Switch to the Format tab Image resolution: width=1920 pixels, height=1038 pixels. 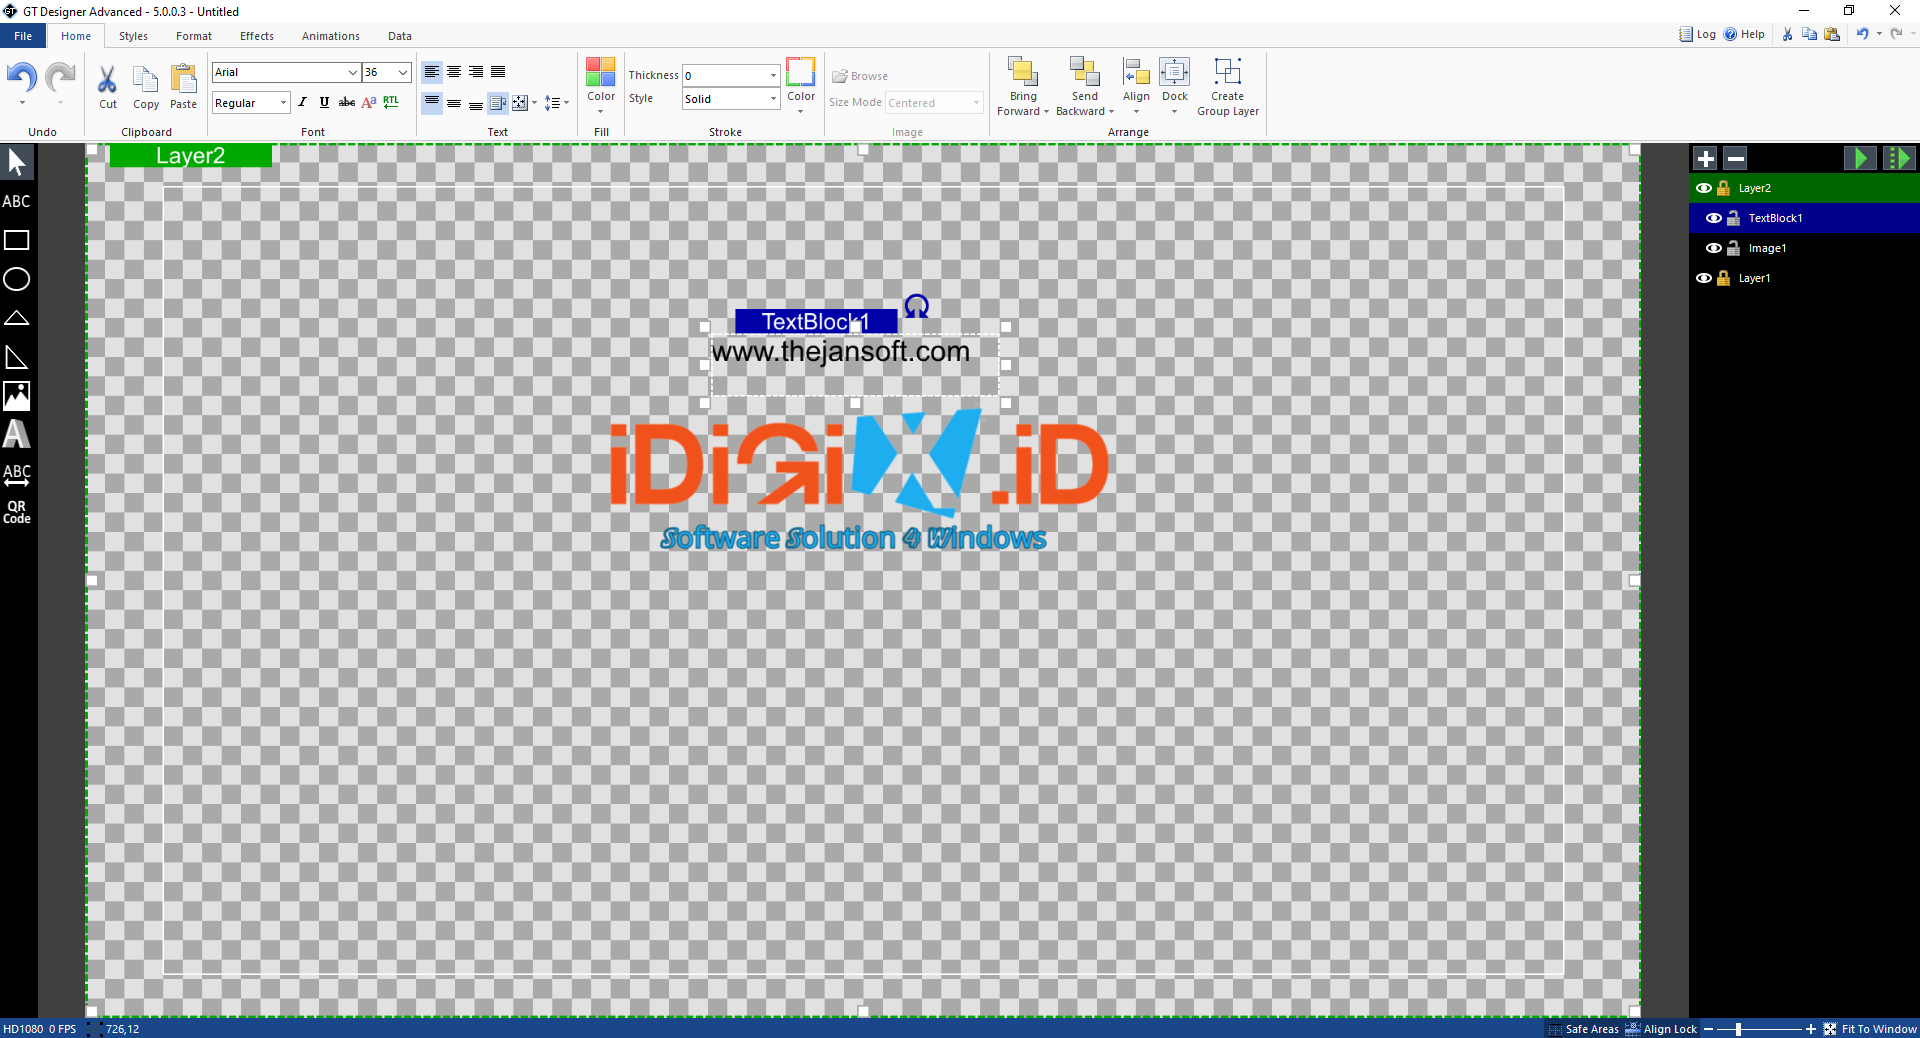(x=194, y=36)
